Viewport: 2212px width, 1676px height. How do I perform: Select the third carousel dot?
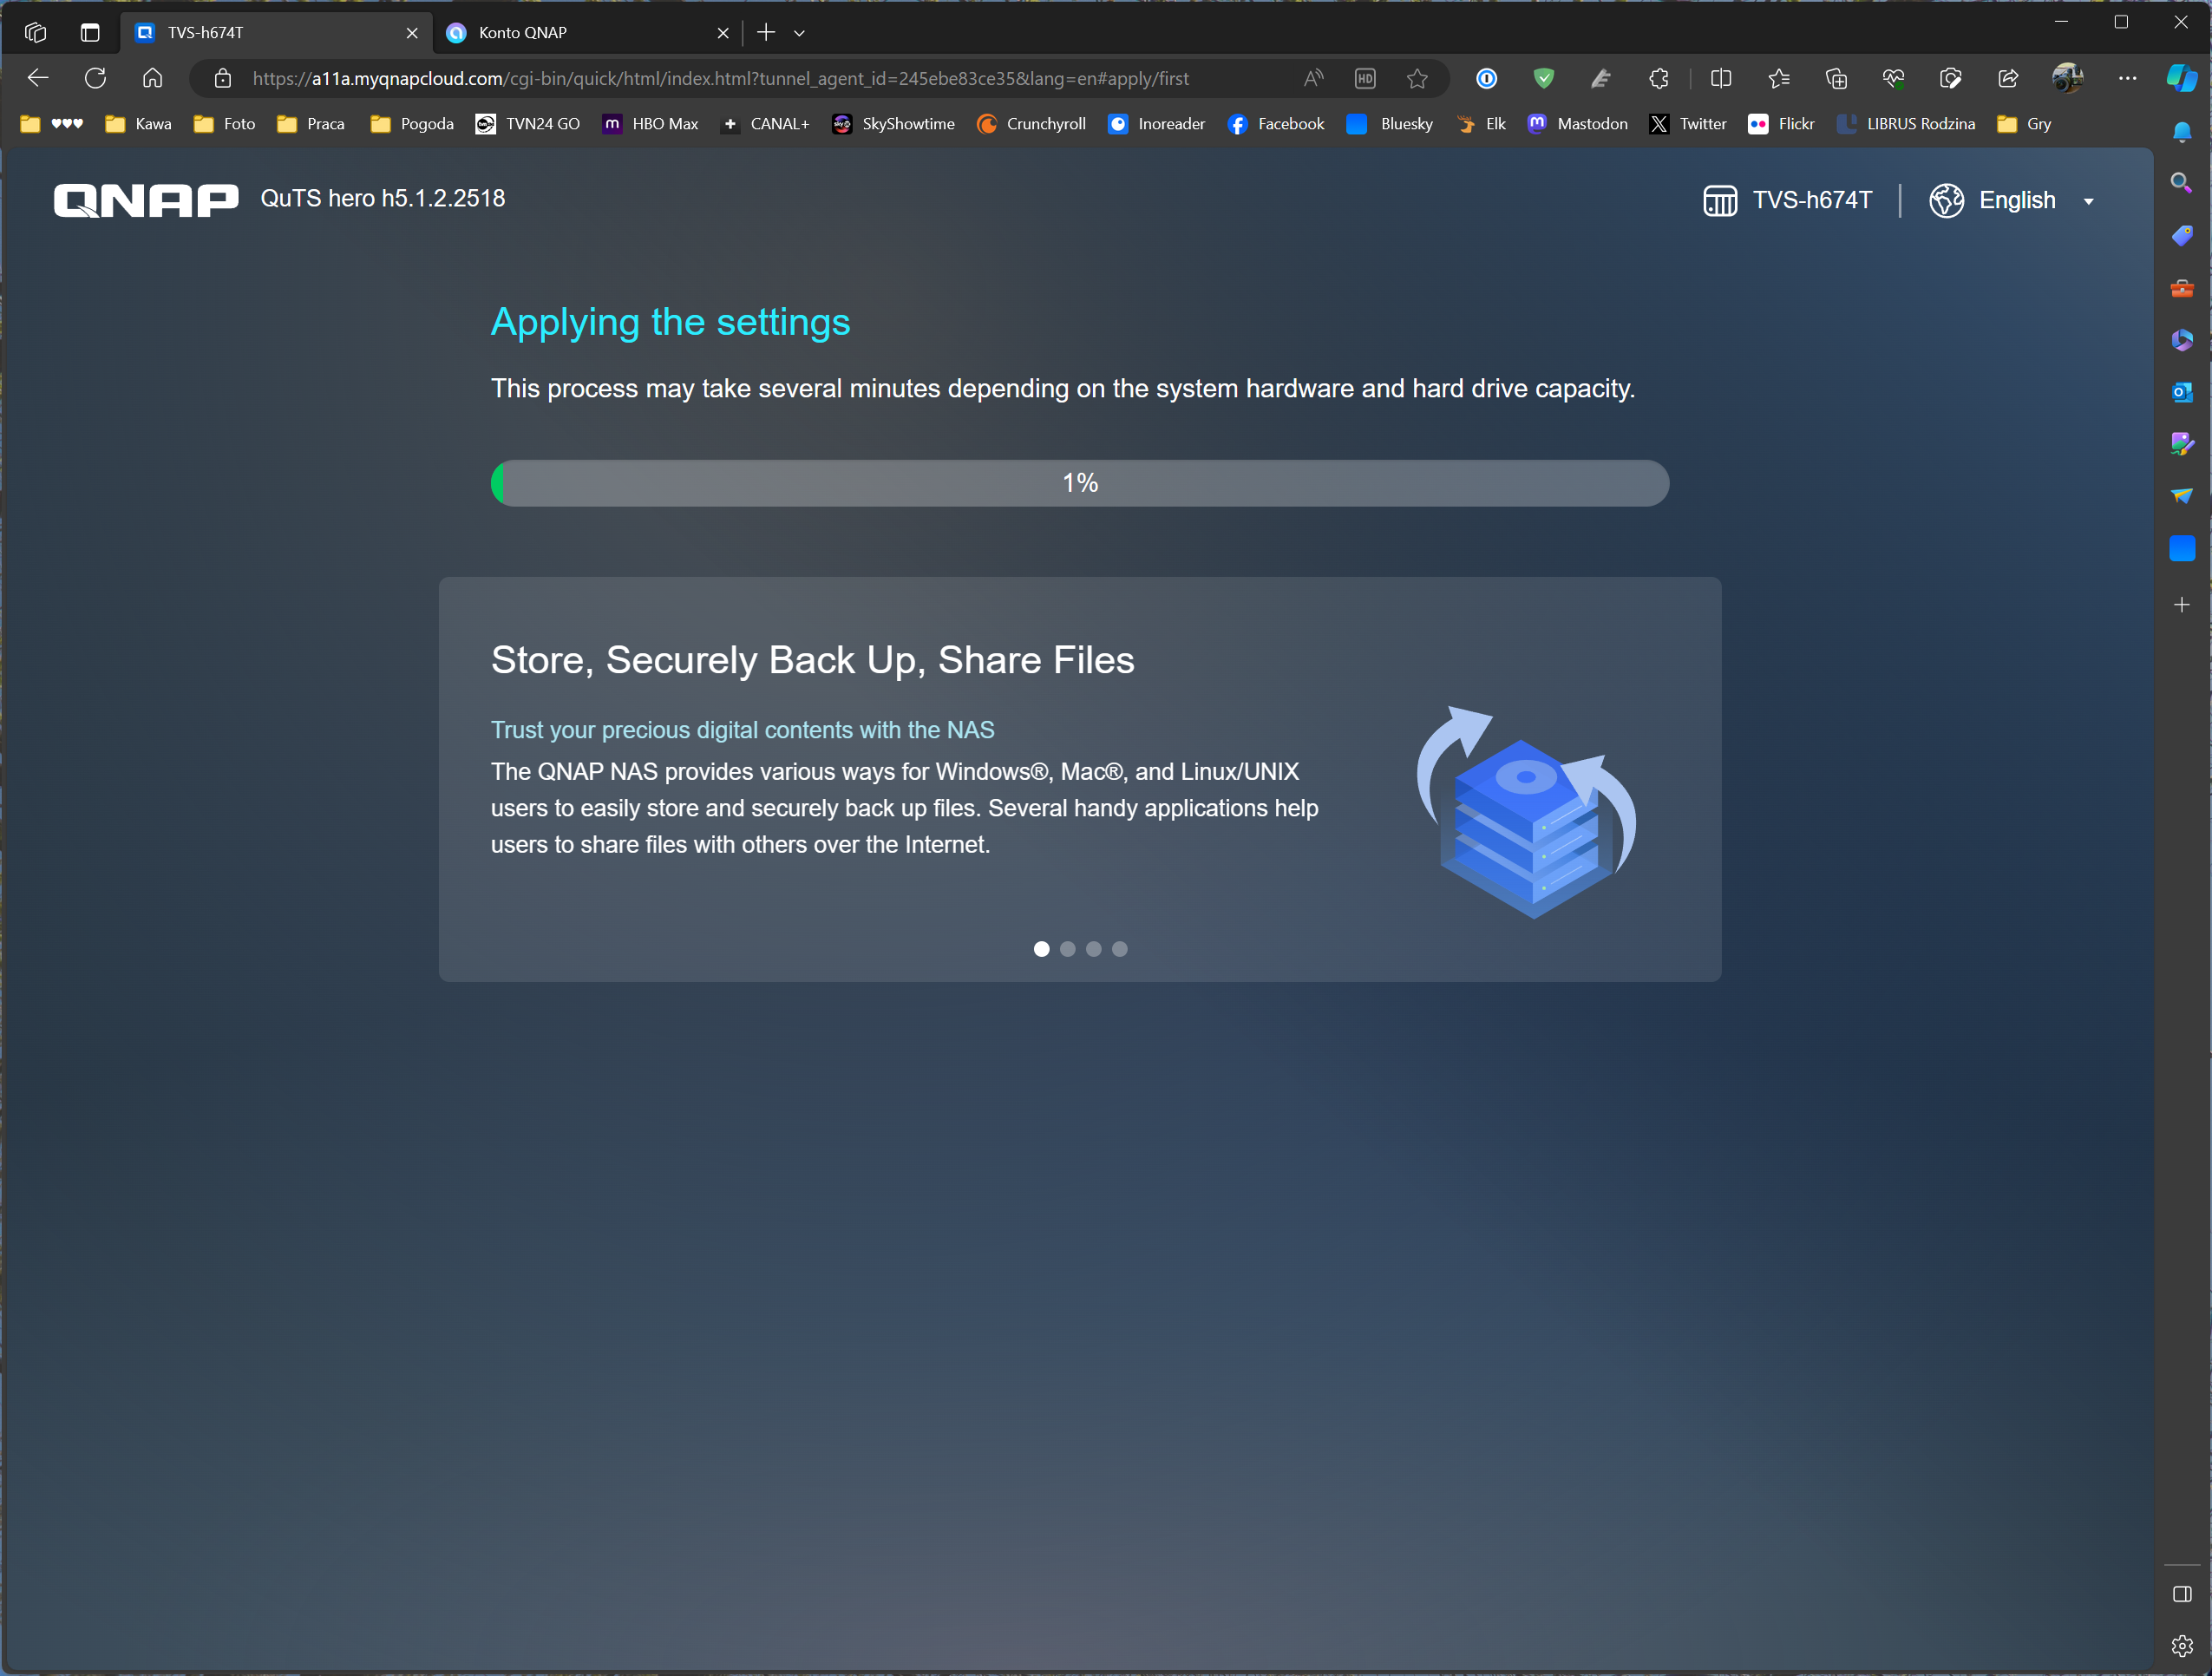tap(1093, 949)
